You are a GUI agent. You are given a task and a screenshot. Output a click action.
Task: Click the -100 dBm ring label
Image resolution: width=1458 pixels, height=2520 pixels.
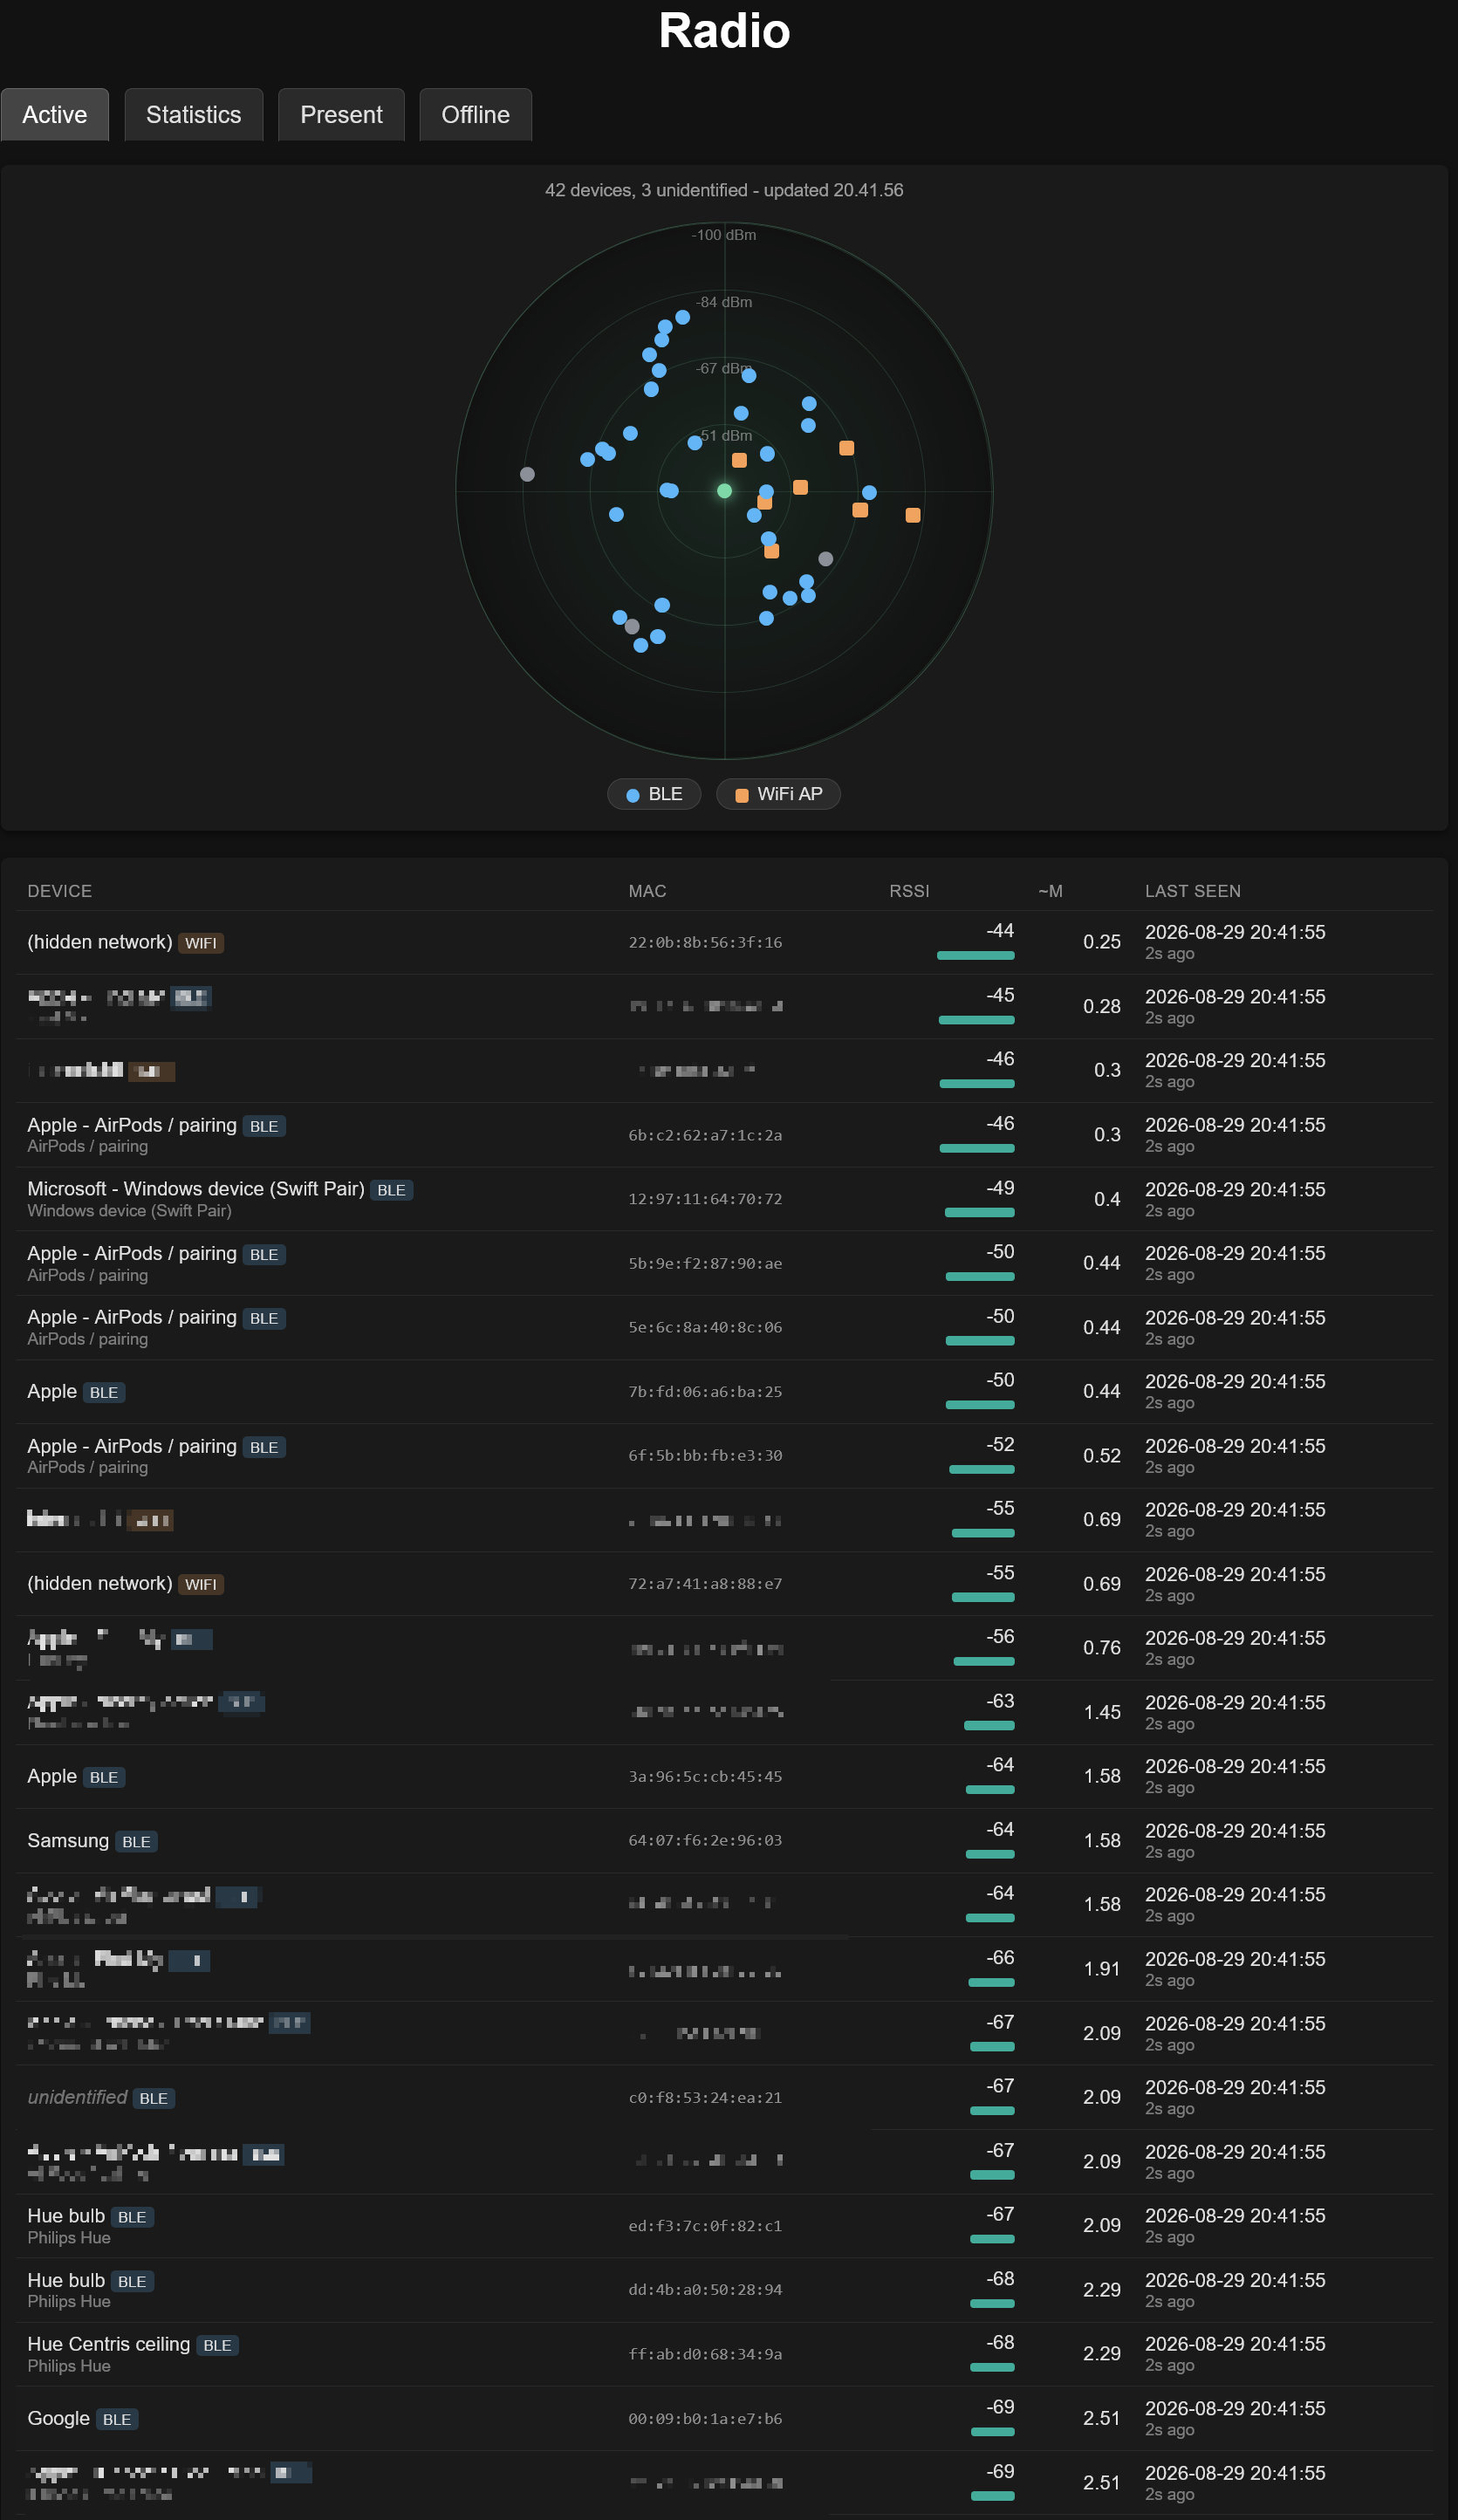tap(724, 235)
